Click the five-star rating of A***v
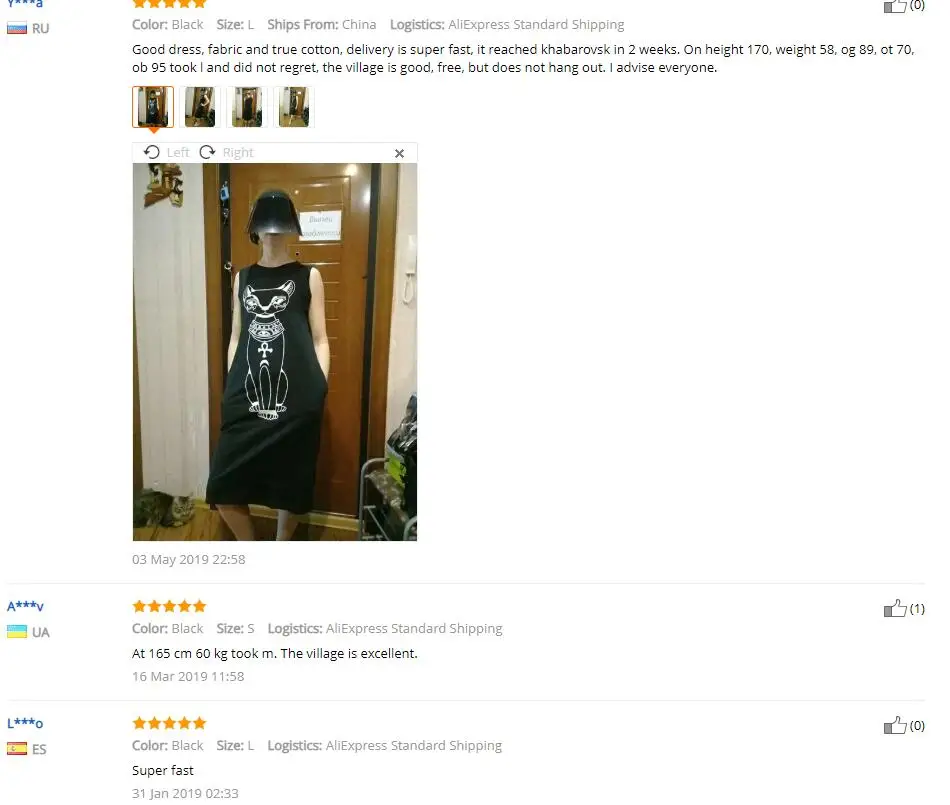The height and width of the screenshot is (805, 950). (x=169, y=606)
